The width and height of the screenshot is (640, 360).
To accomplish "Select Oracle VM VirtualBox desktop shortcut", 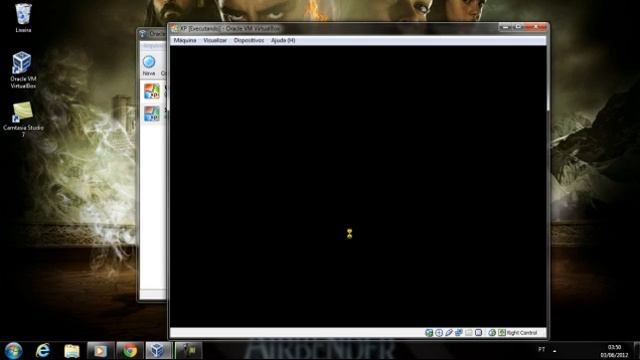I will tap(23, 70).
